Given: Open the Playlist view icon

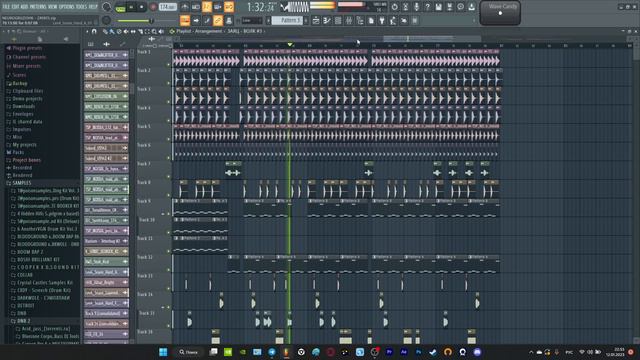Looking at the screenshot, I should [x=316, y=20].
